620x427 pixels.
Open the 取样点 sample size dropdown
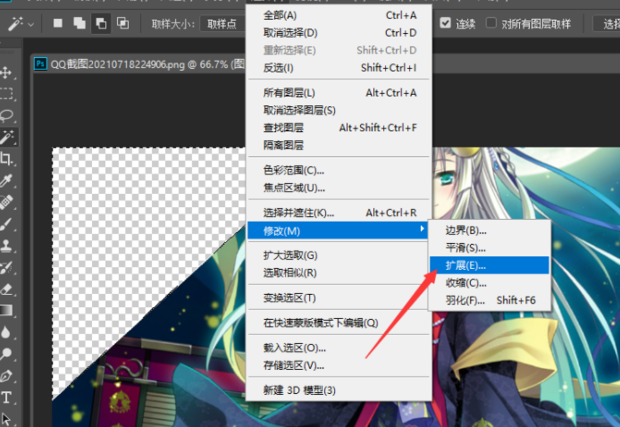click(223, 24)
